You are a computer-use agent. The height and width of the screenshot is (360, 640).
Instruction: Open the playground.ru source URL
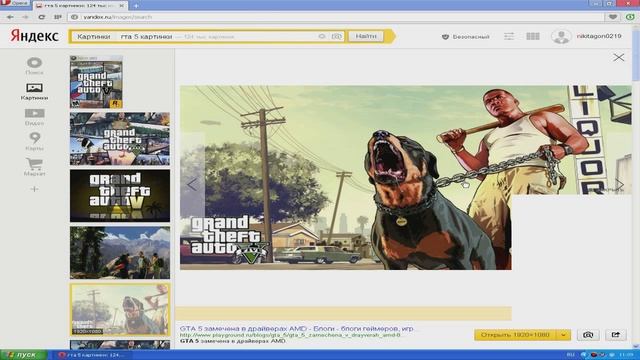(290, 335)
